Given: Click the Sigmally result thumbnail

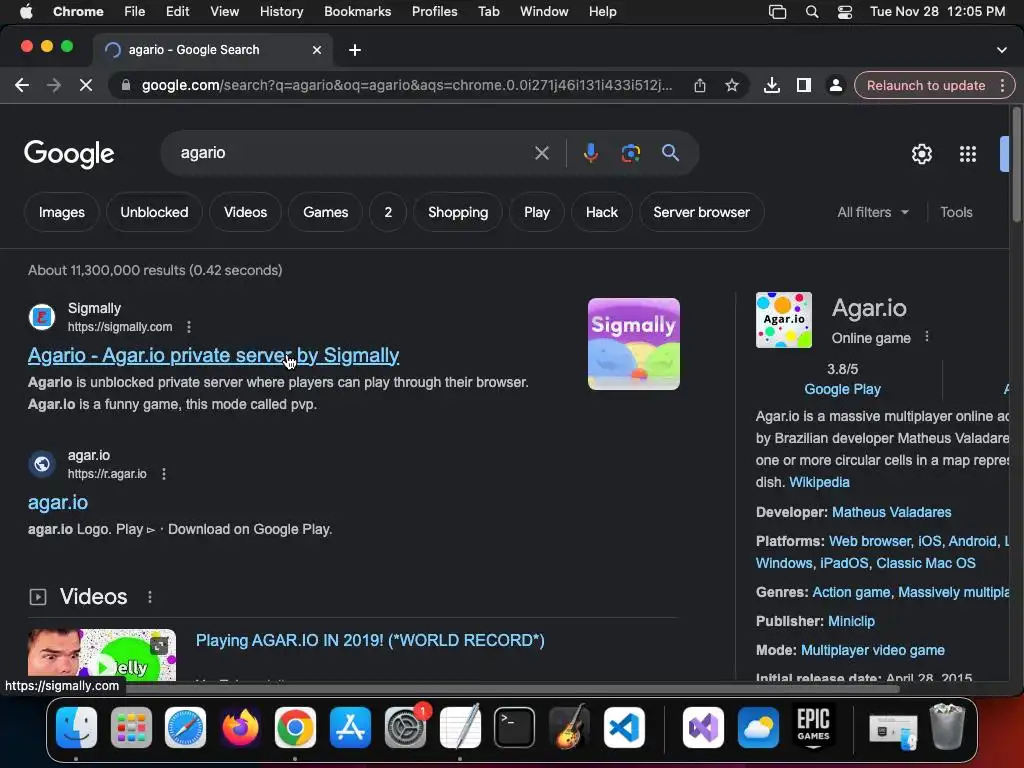Looking at the screenshot, I should pyautogui.click(x=633, y=344).
